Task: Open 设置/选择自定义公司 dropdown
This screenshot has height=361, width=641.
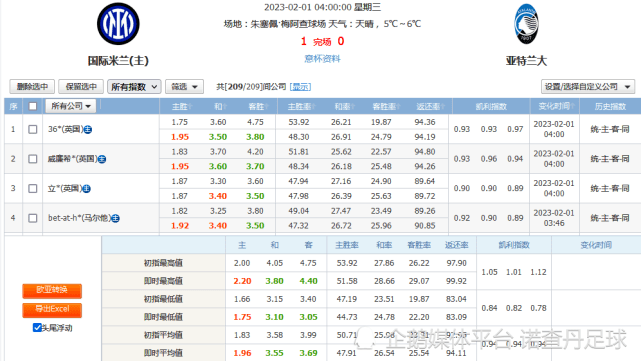Action: point(588,87)
